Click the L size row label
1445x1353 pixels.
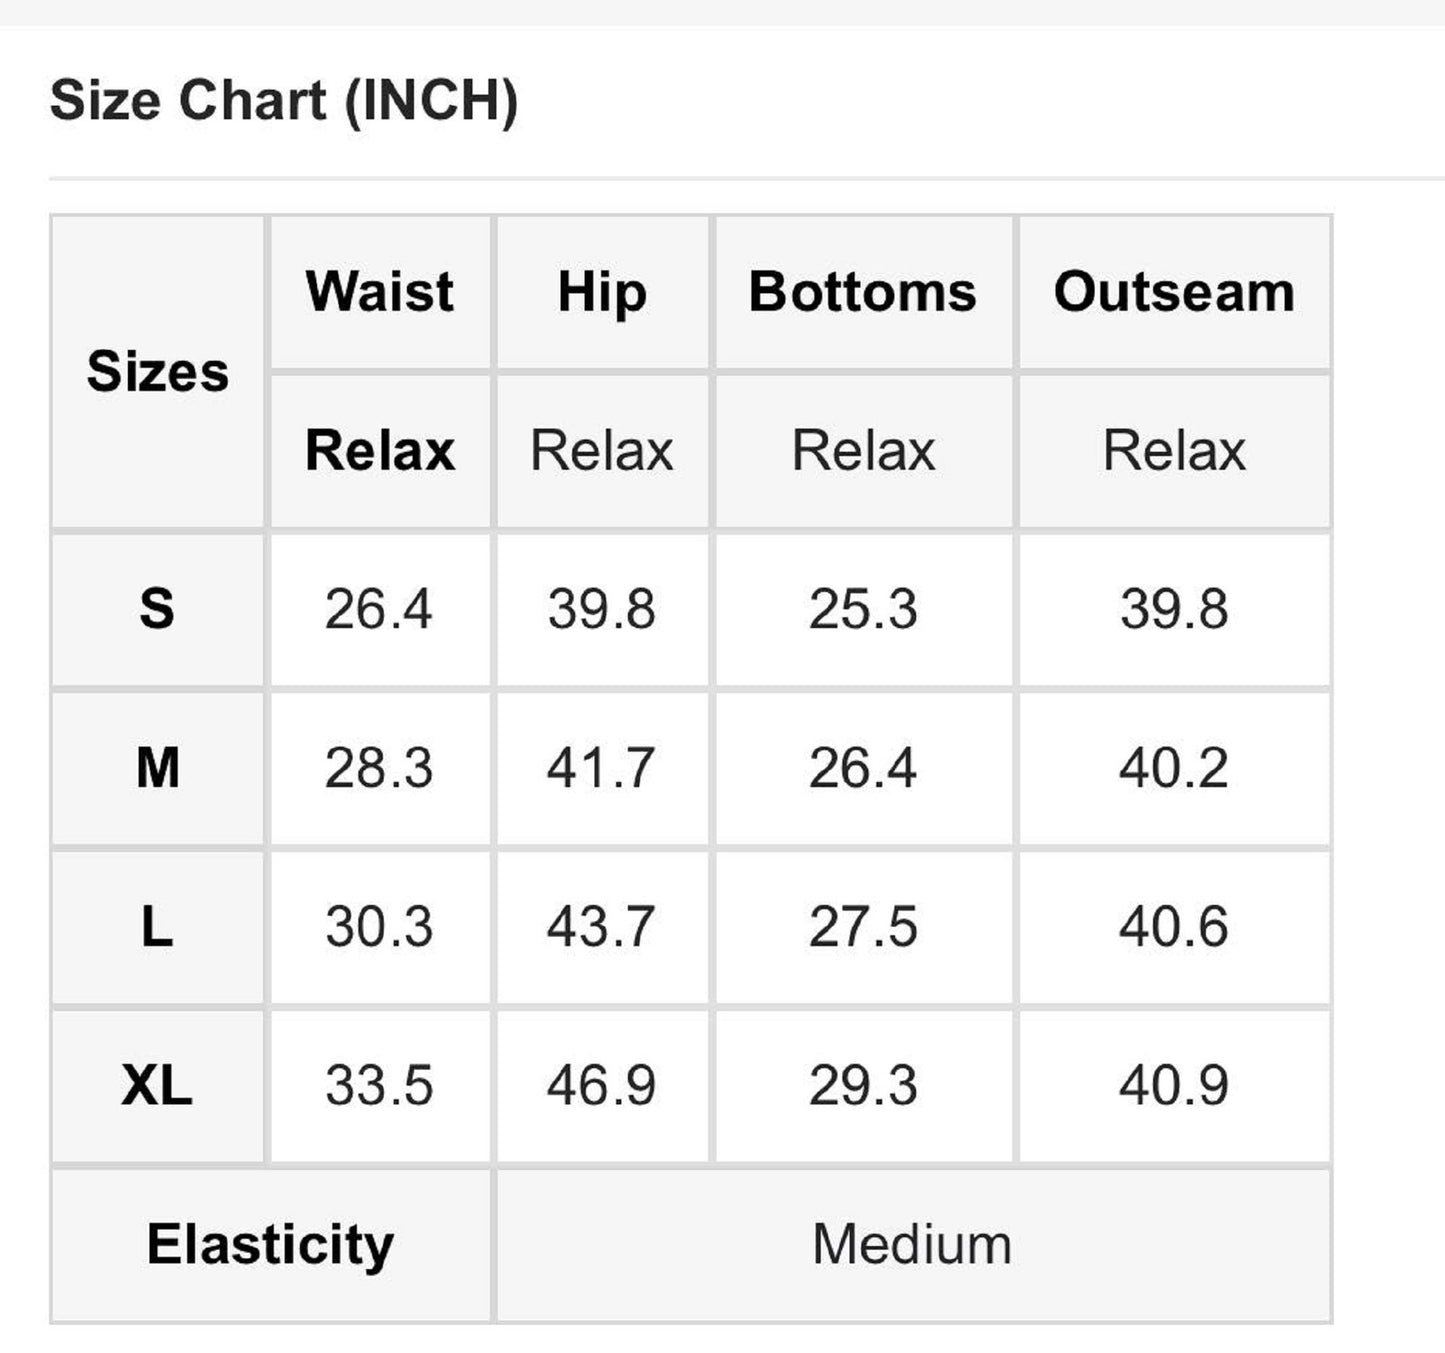(157, 927)
